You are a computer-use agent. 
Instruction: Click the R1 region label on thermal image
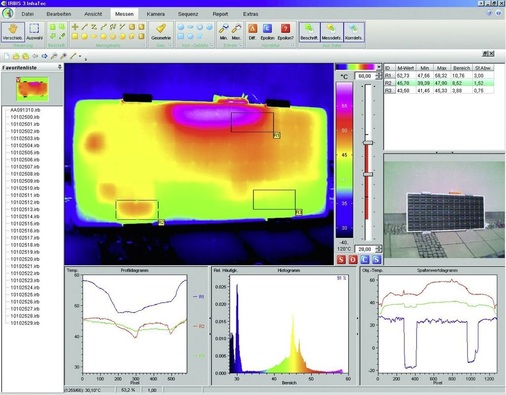(277, 135)
